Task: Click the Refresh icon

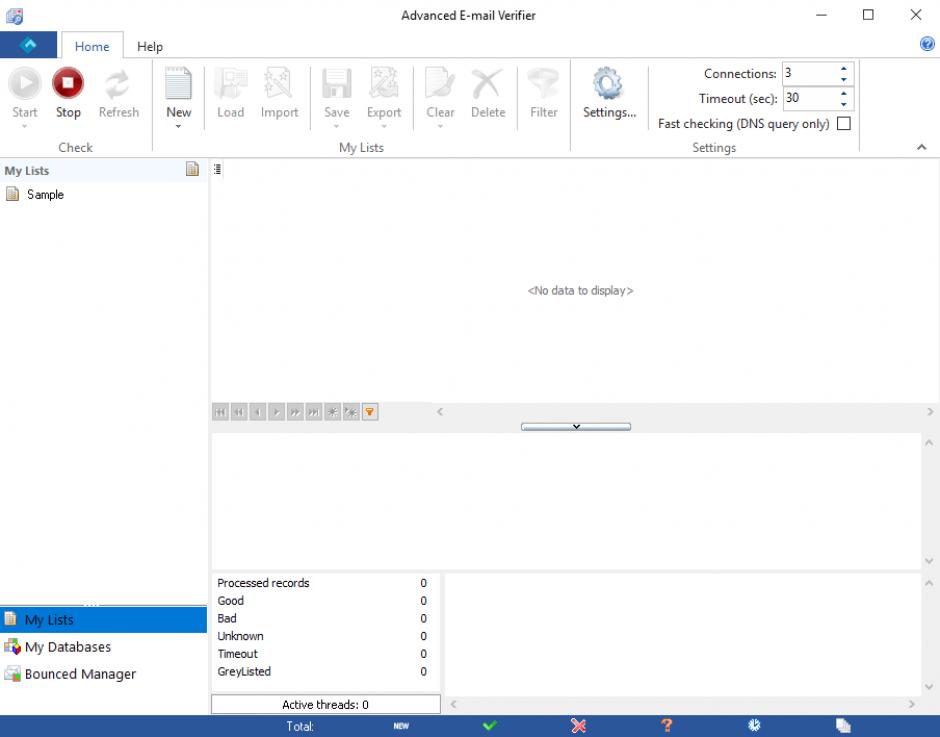Action: click(118, 83)
